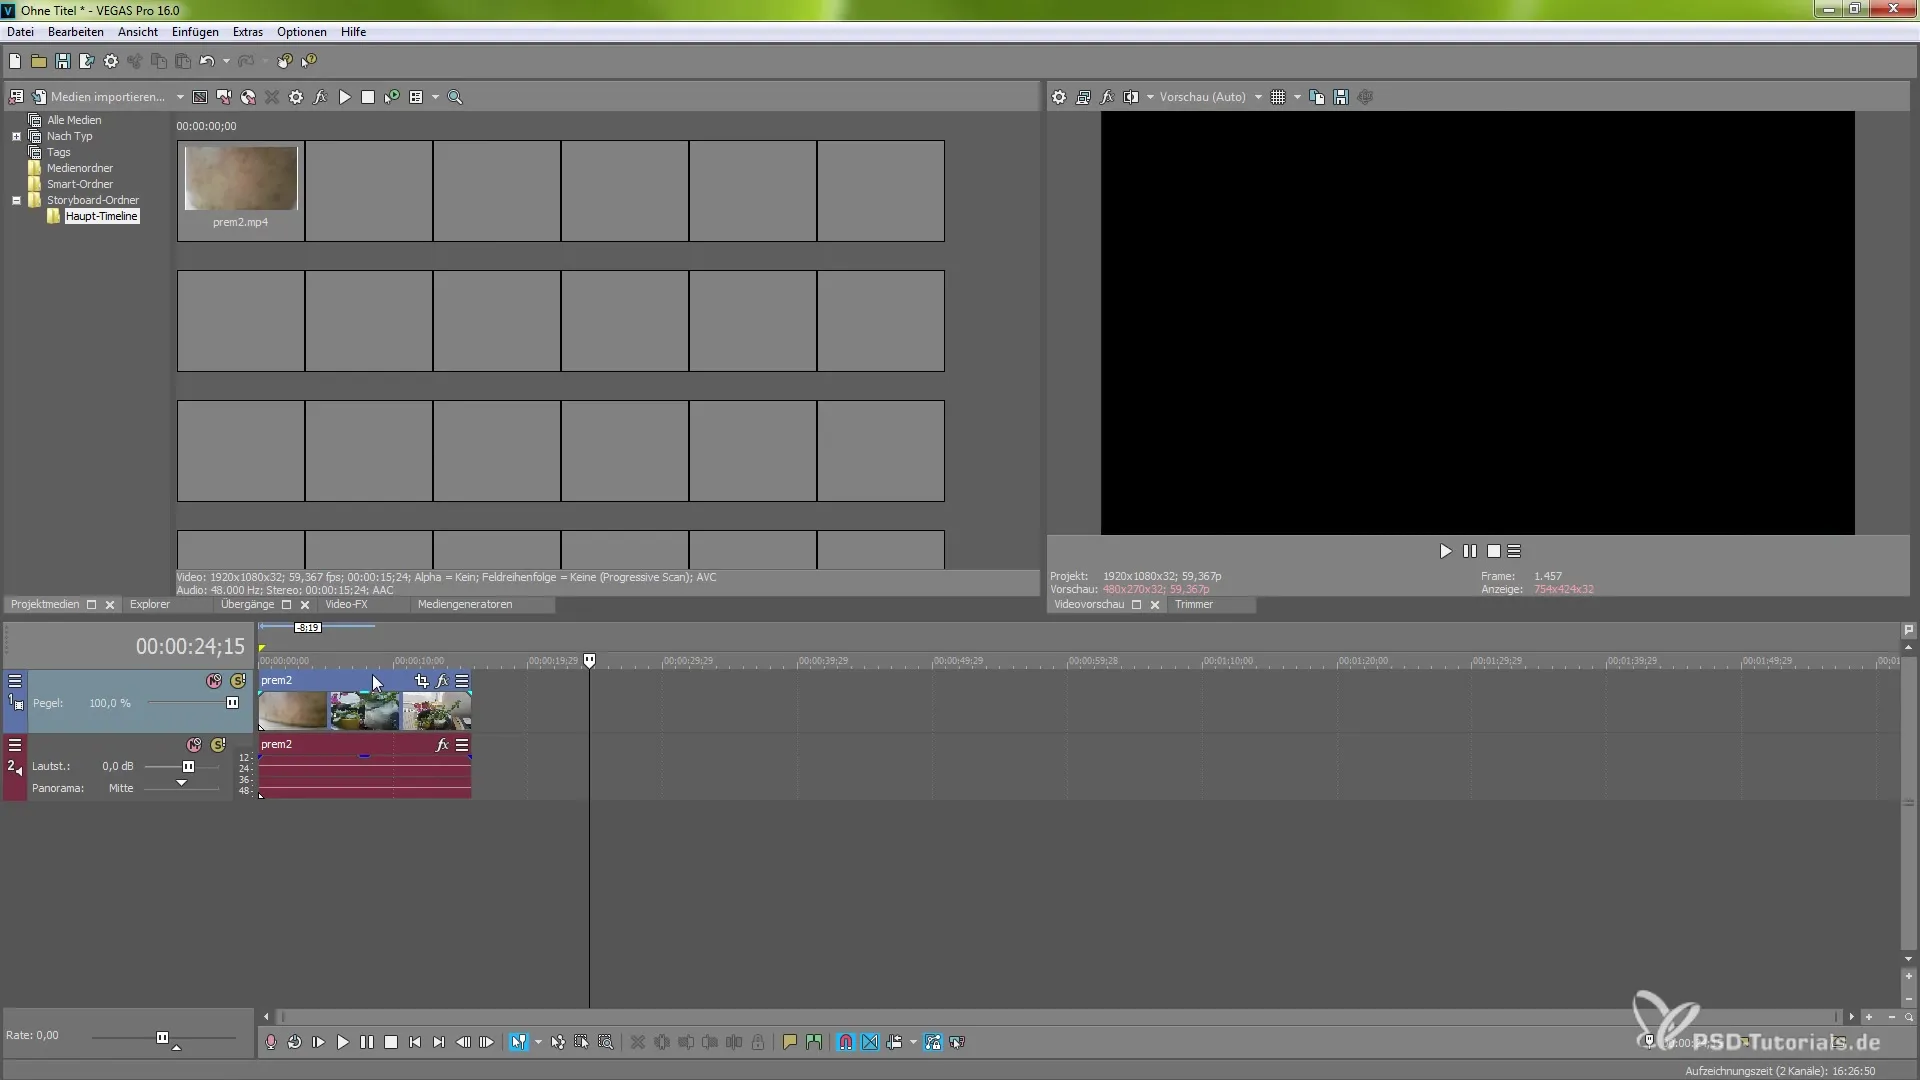Click Video Output FX icon in preview toolbar
Screen dimensions: 1920x1080
1107,97
